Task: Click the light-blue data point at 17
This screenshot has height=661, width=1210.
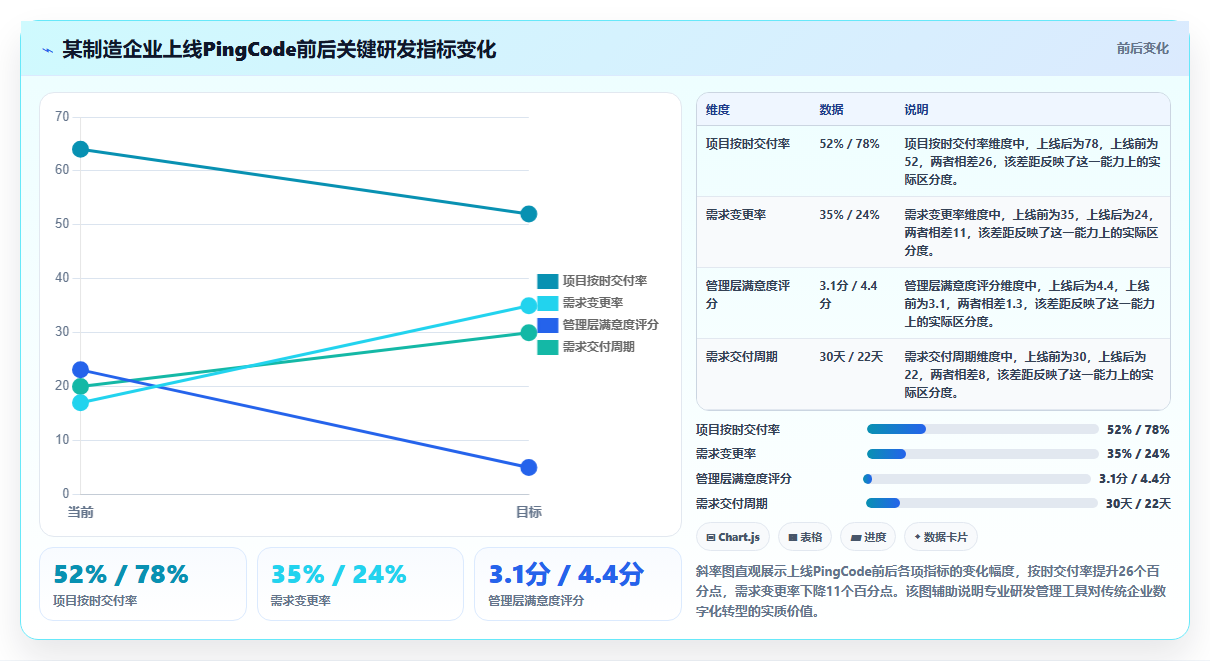Action: 81,403
